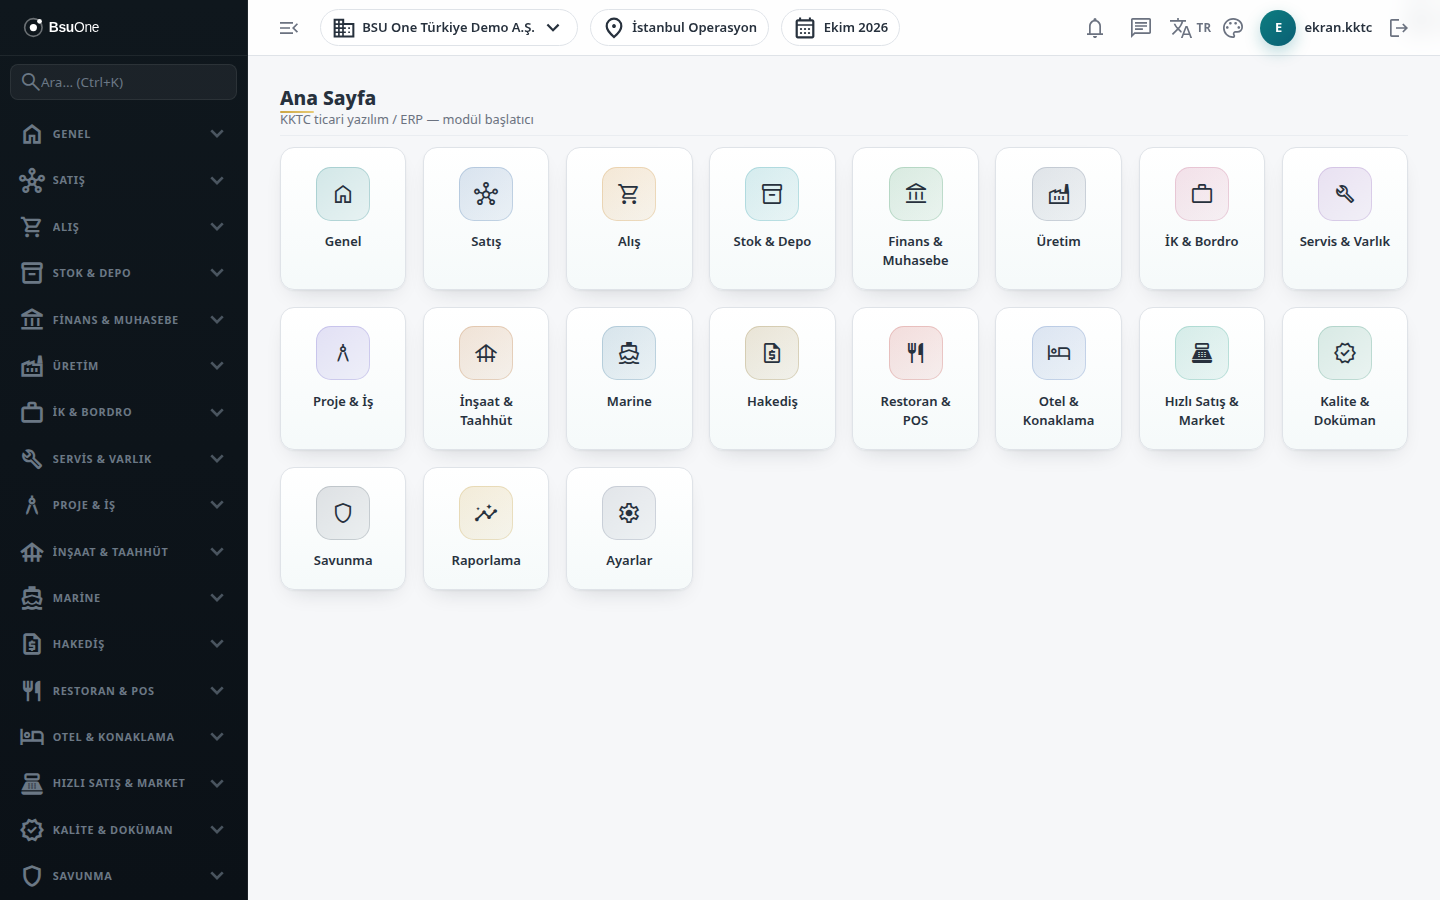Image resolution: width=1440 pixels, height=900 pixels.
Task: Open the Üretim factory card
Action: pos(1058,218)
